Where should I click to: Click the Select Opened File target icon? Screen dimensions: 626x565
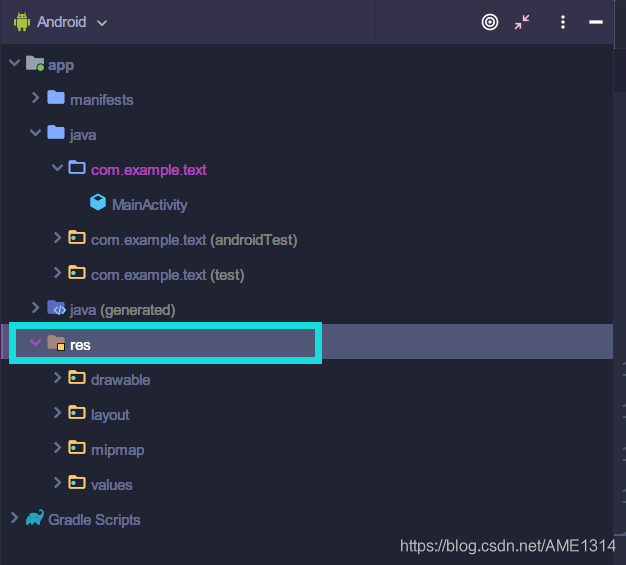click(x=490, y=22)
